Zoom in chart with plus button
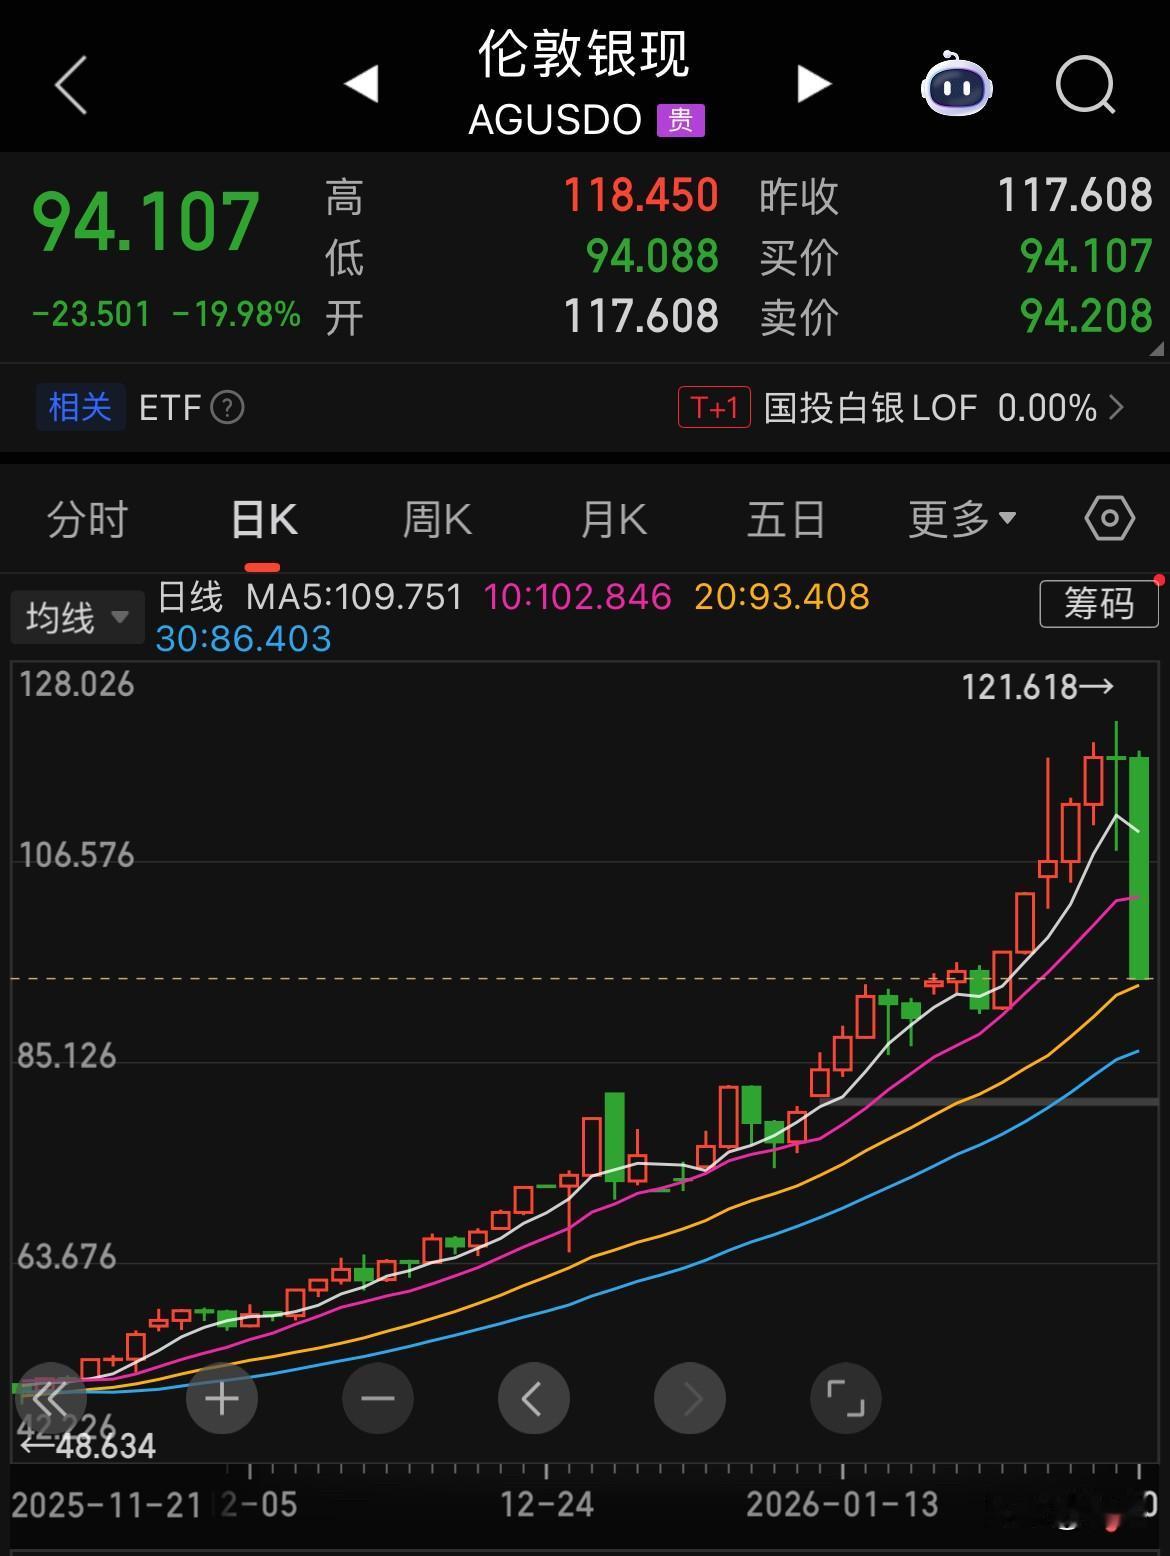The height and width of the screenshot is (1556, 1170). click(222, 1398)
